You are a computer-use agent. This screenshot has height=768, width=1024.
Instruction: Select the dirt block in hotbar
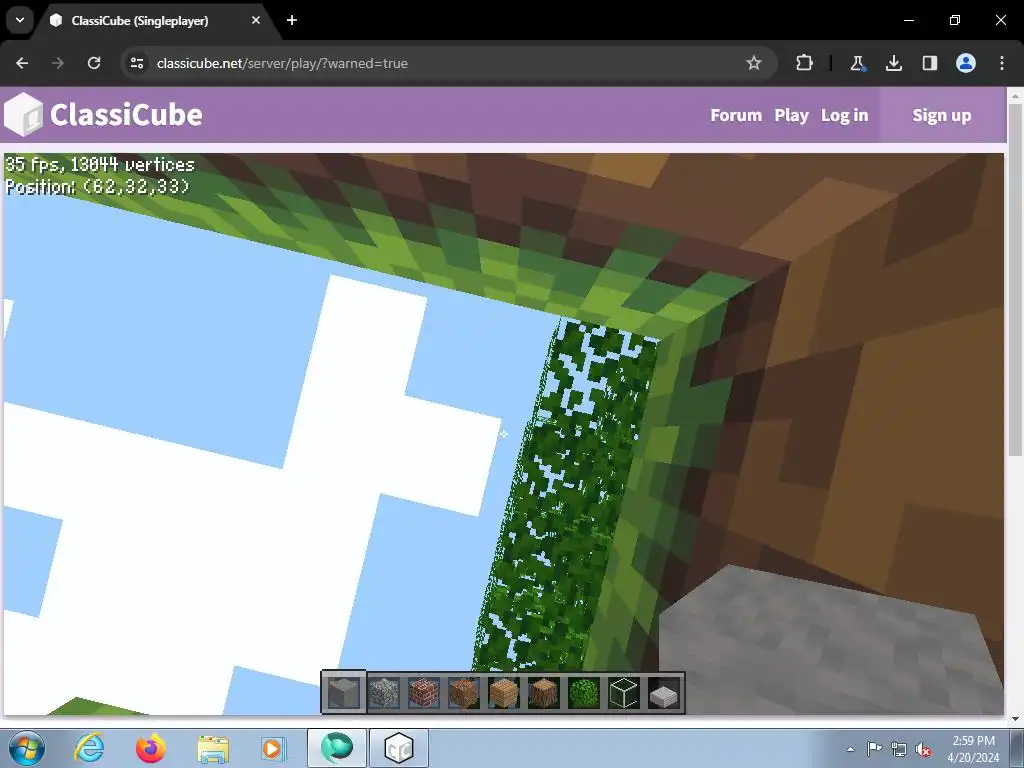click(464, 692)
